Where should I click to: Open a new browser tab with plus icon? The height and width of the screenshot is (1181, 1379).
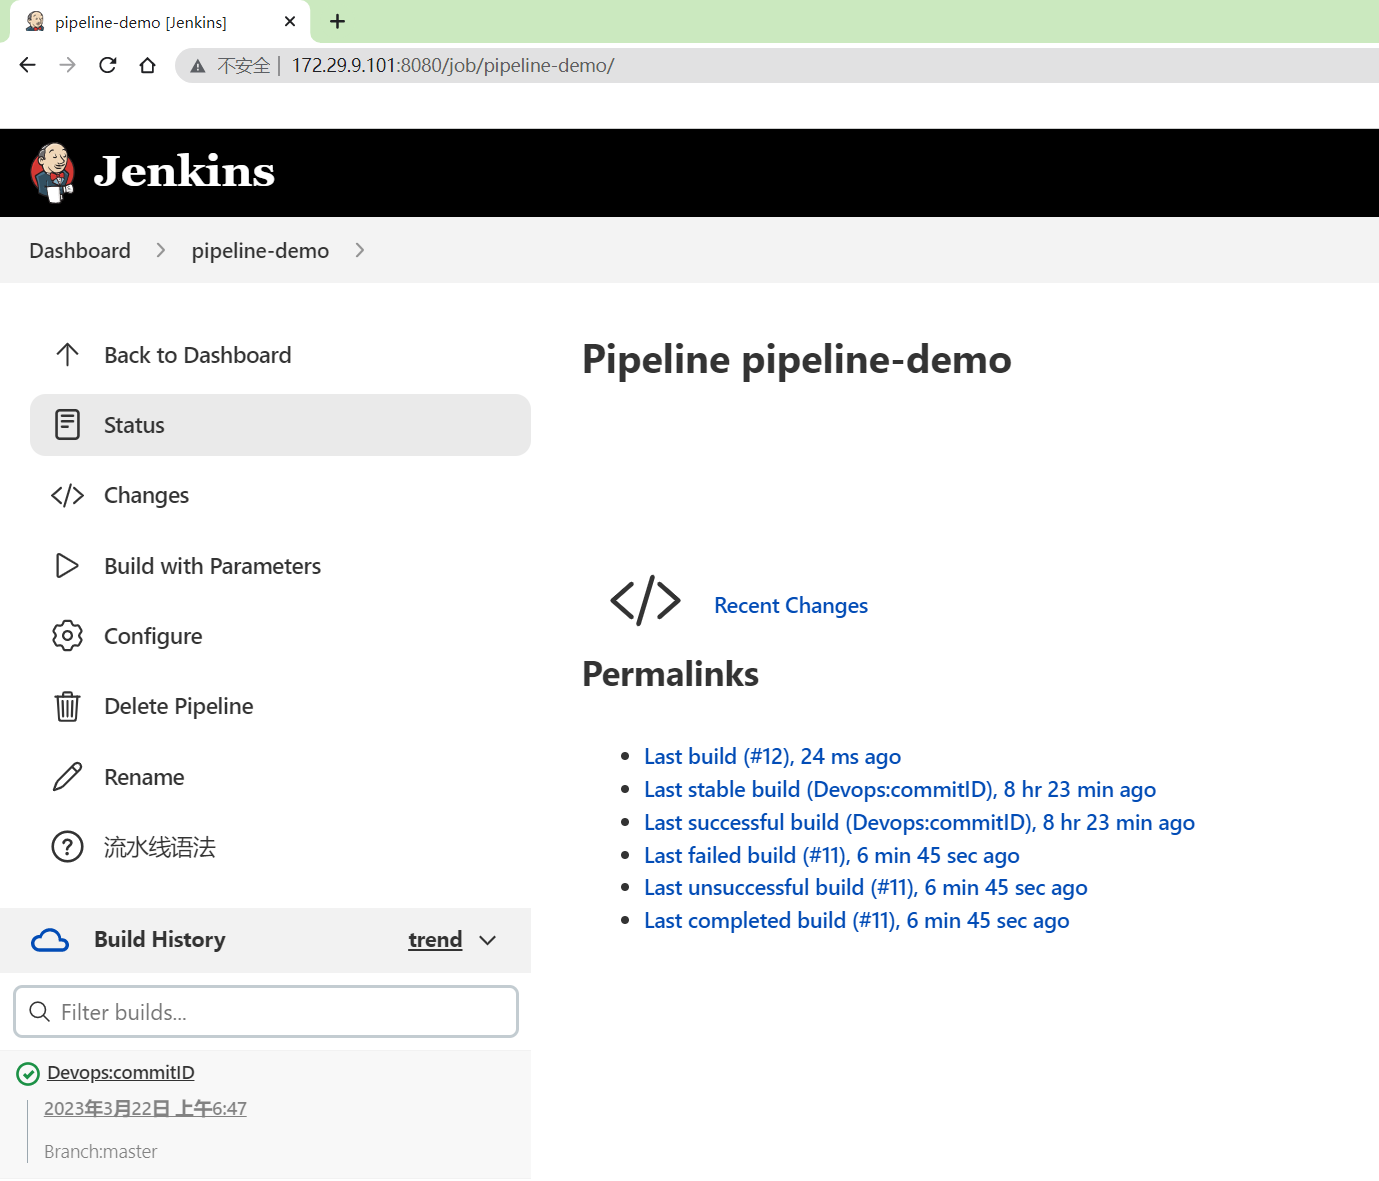[x=338, y=21]
